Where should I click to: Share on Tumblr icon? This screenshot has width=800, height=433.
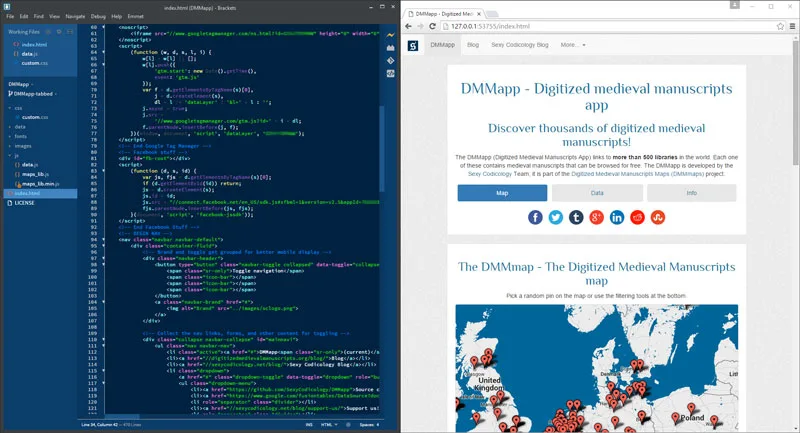pyautogui.click(x=576, y=217)
